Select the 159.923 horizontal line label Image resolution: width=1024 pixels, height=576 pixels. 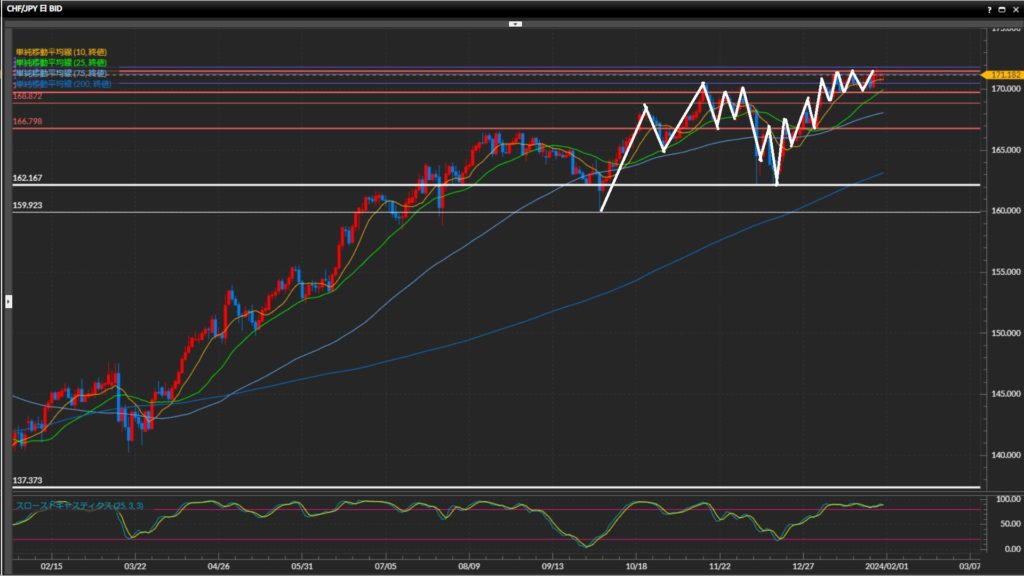(27, 206)
